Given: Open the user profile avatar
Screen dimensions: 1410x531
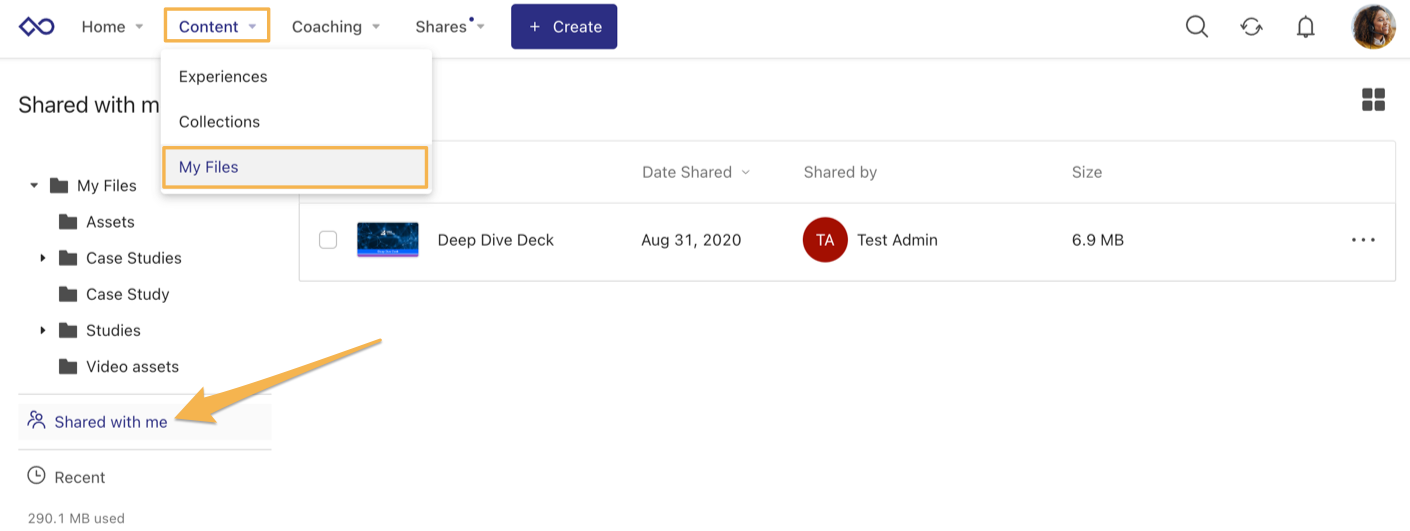Looking at the screenshot, I should pos(1373,27).
